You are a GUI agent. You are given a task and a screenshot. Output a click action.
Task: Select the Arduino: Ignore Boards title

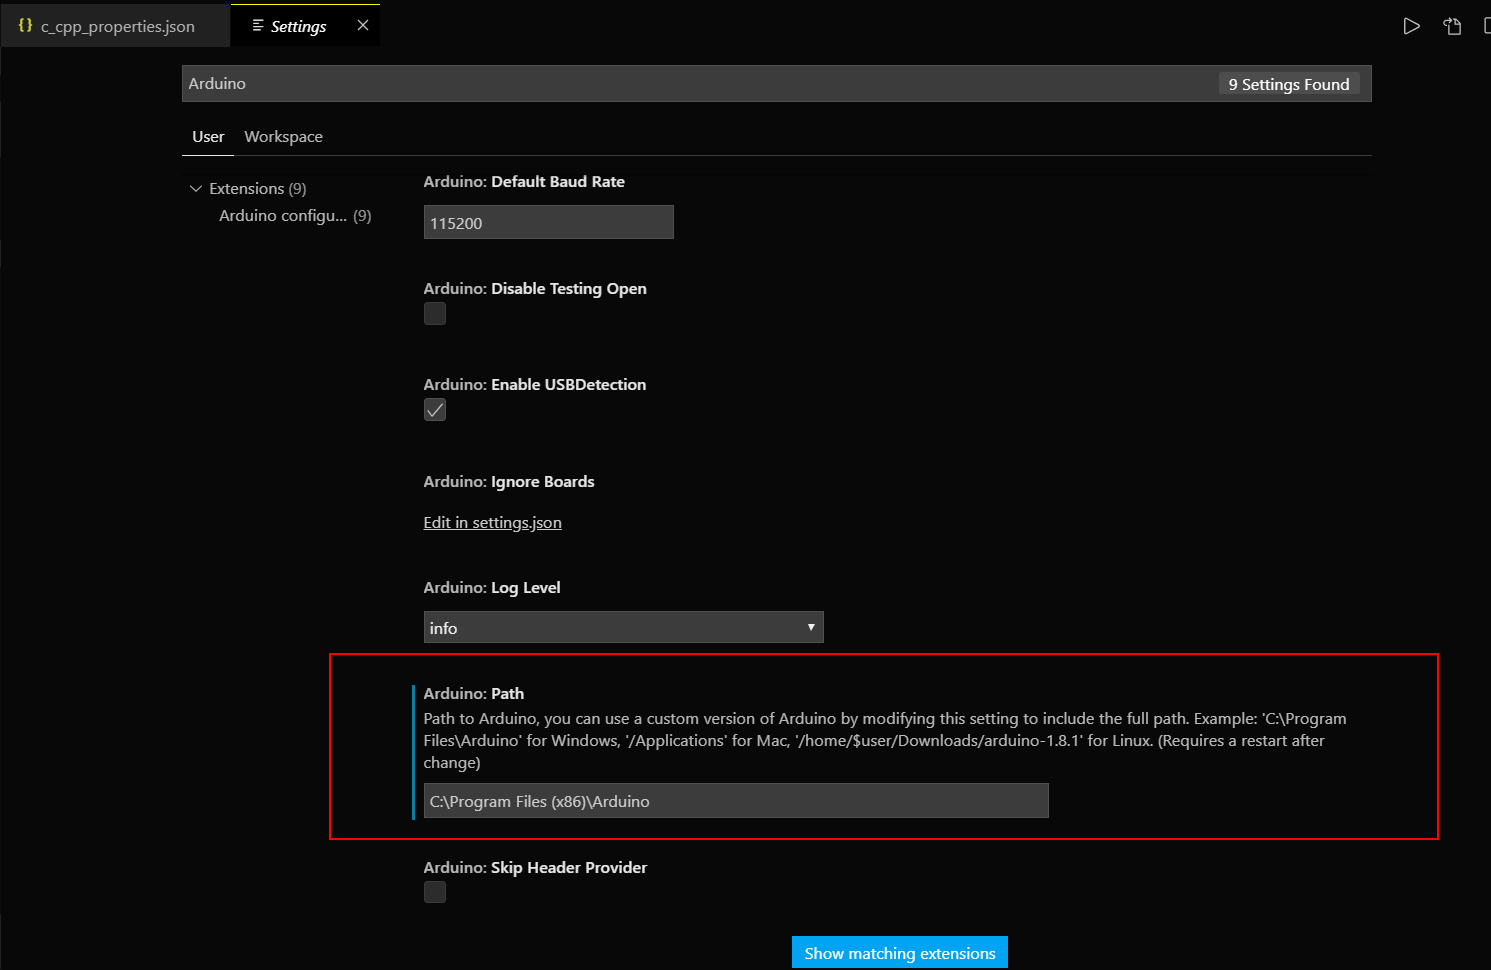508,481
